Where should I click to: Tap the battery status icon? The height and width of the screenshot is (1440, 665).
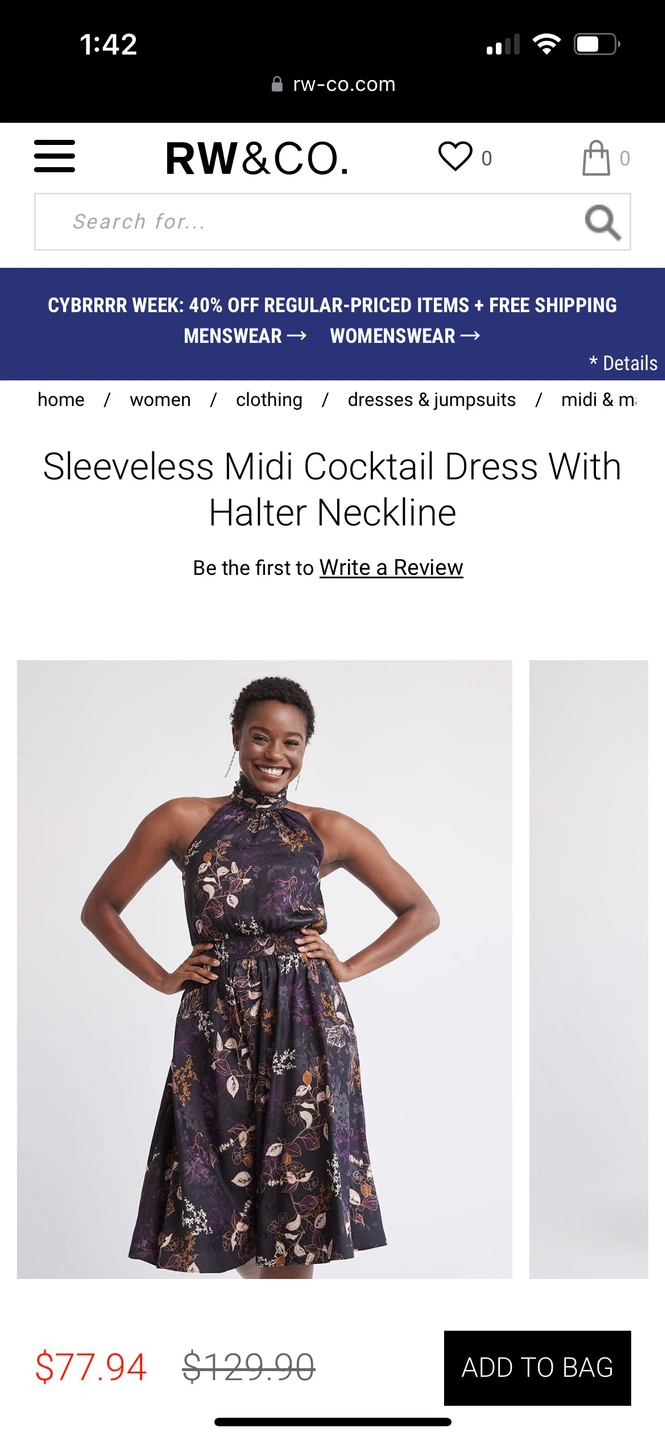coord(597,44)
